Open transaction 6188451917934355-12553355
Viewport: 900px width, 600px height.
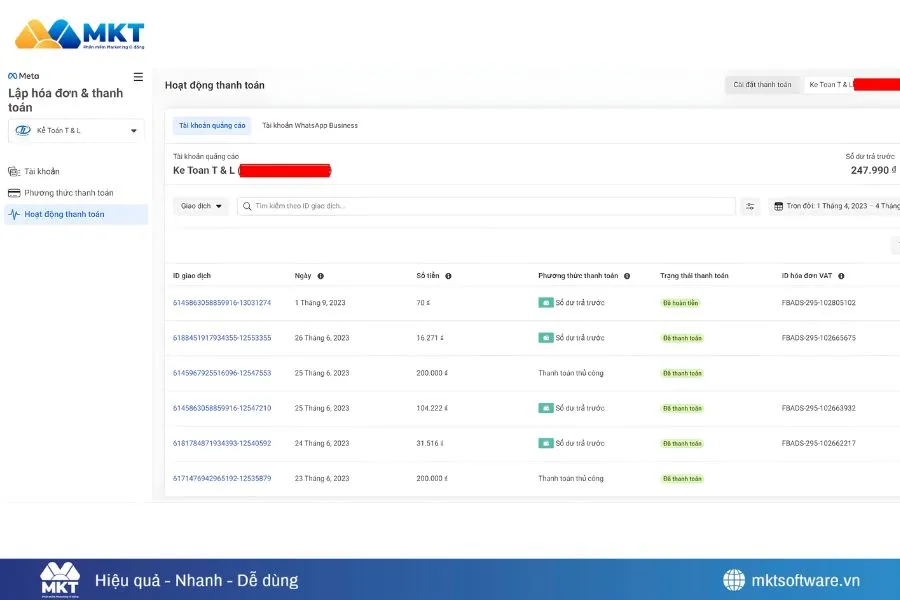[x=222, y=338]
